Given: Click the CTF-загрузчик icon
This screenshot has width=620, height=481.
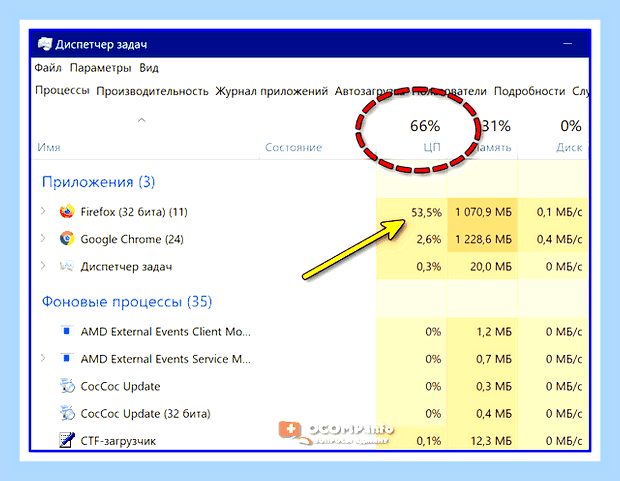Looking at the screenshot, I should pos(67,440).
